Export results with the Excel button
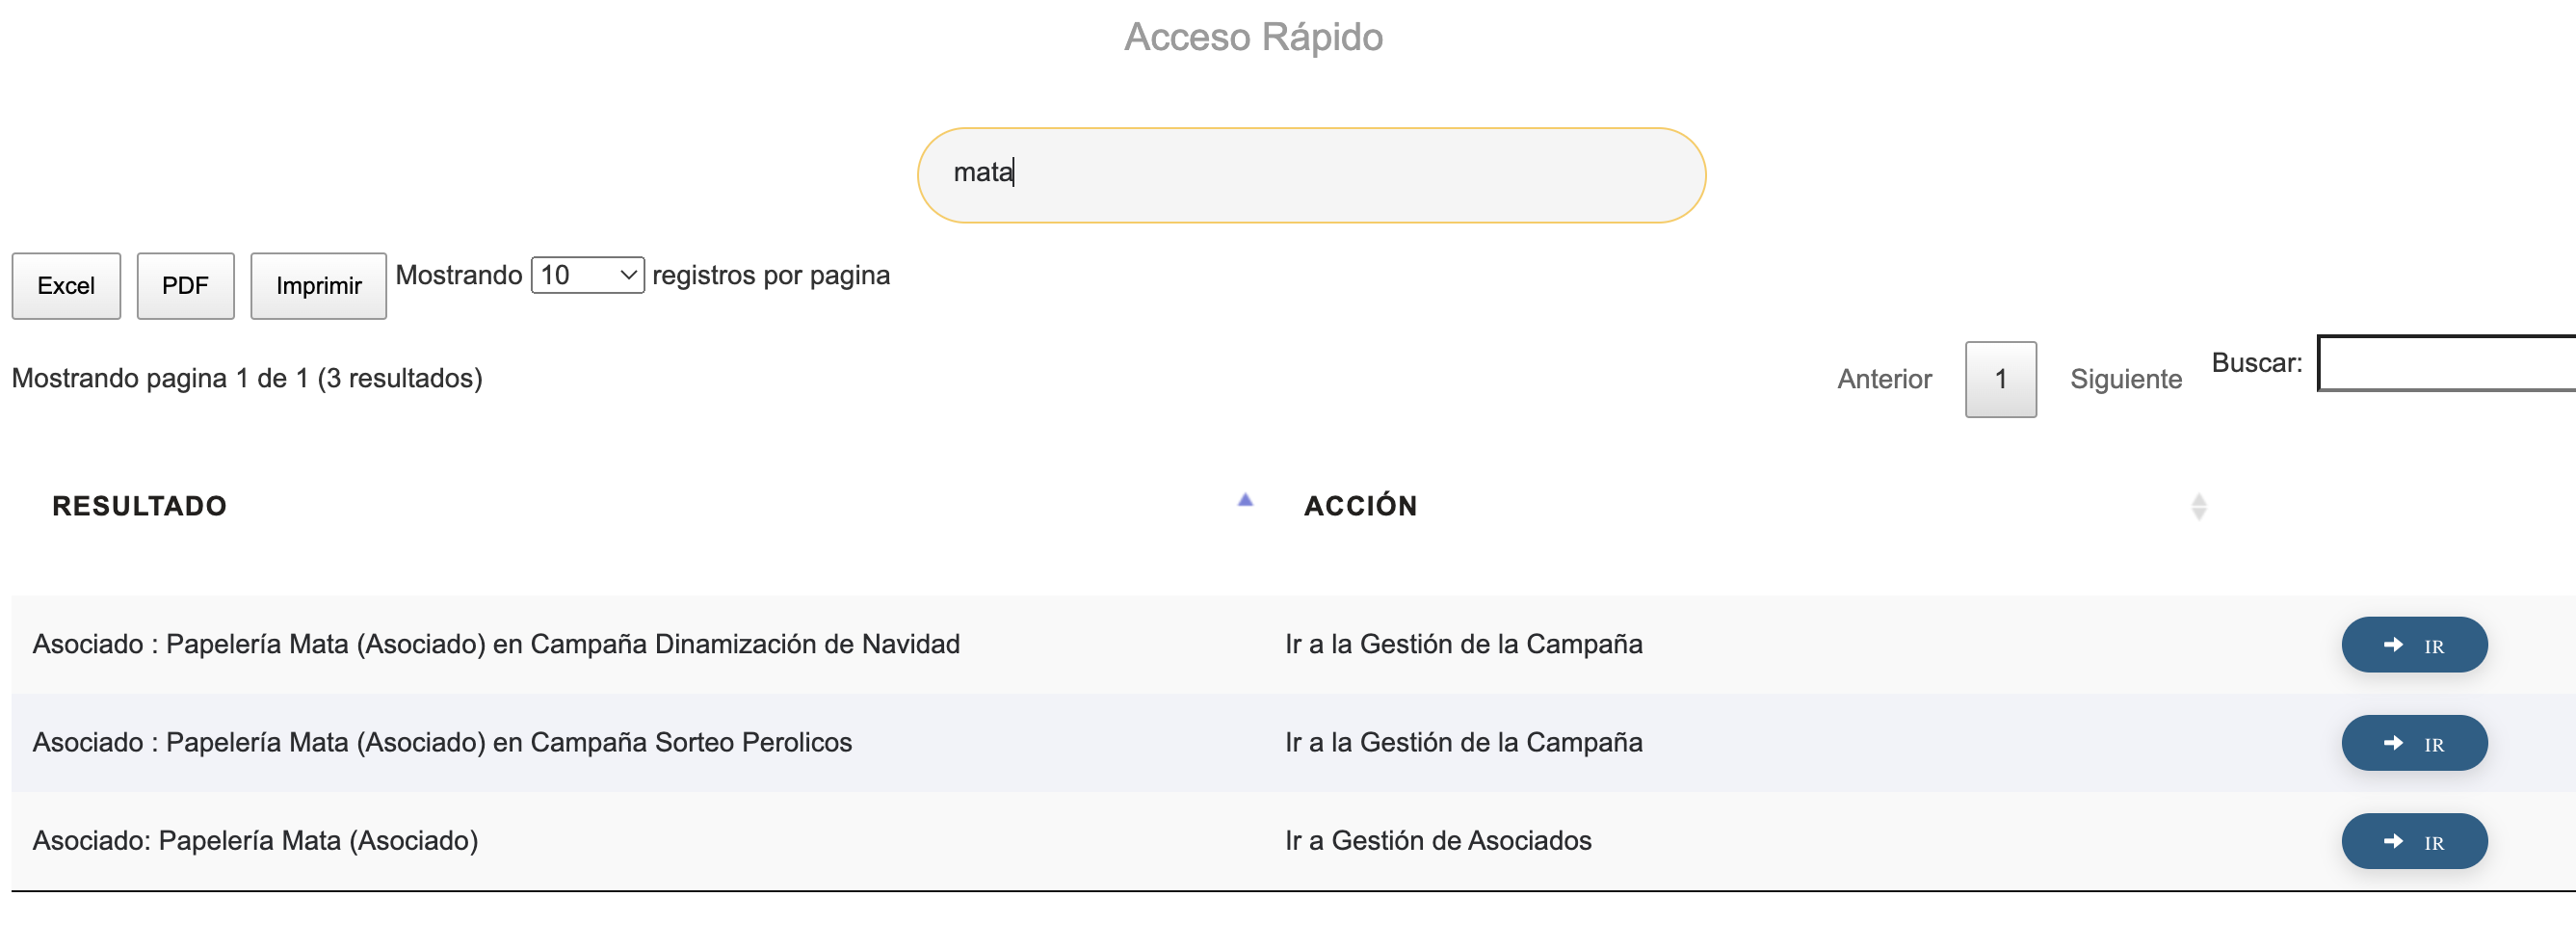 point(66,286)
